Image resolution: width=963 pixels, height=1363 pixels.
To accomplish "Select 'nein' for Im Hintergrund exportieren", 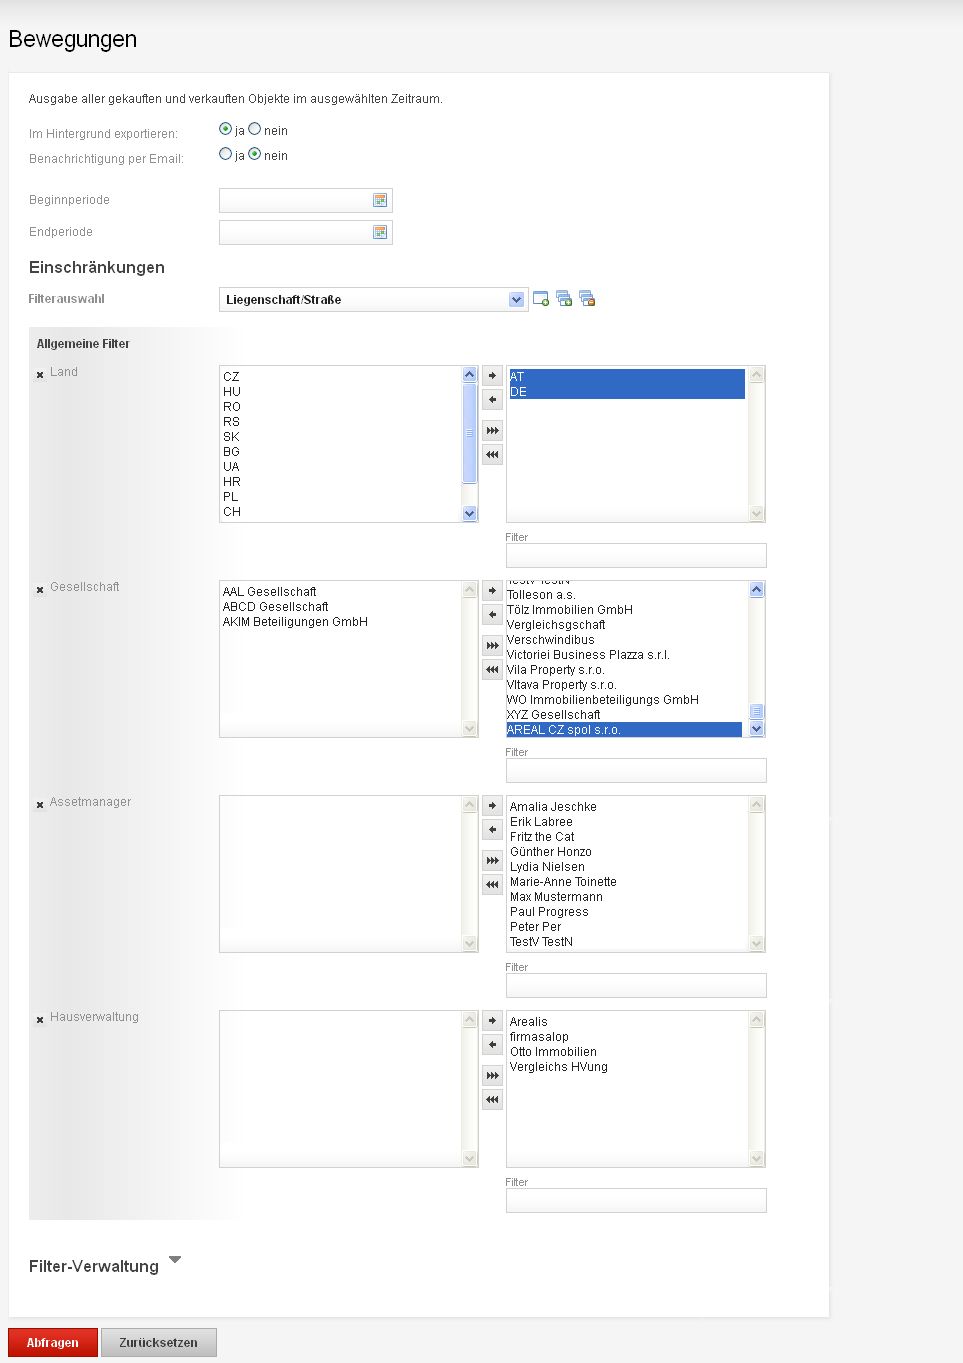I will [x=255, y=129].
